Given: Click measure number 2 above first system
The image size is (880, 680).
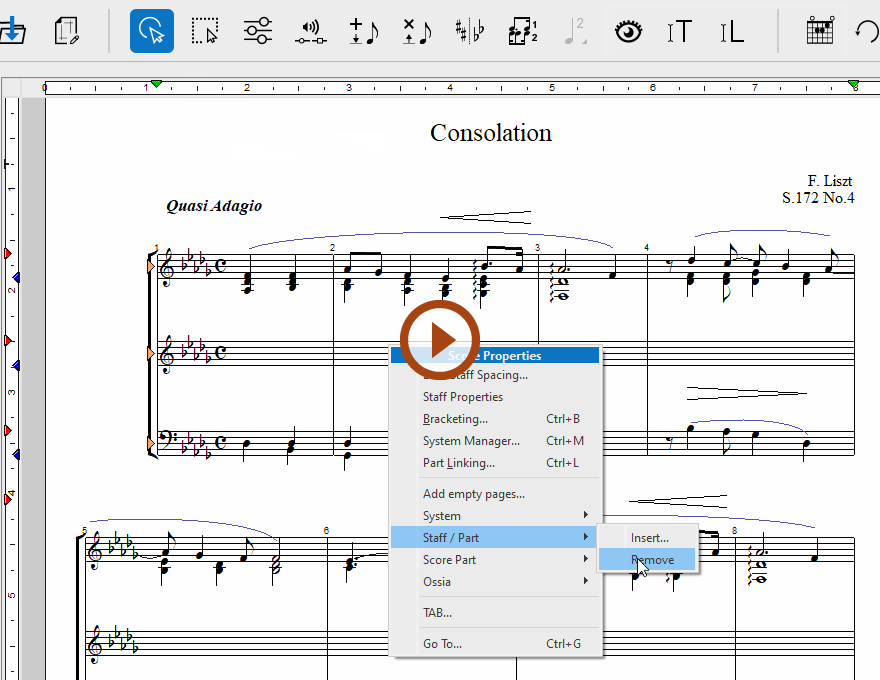Looking at the screenshot, I should [332, 247].
